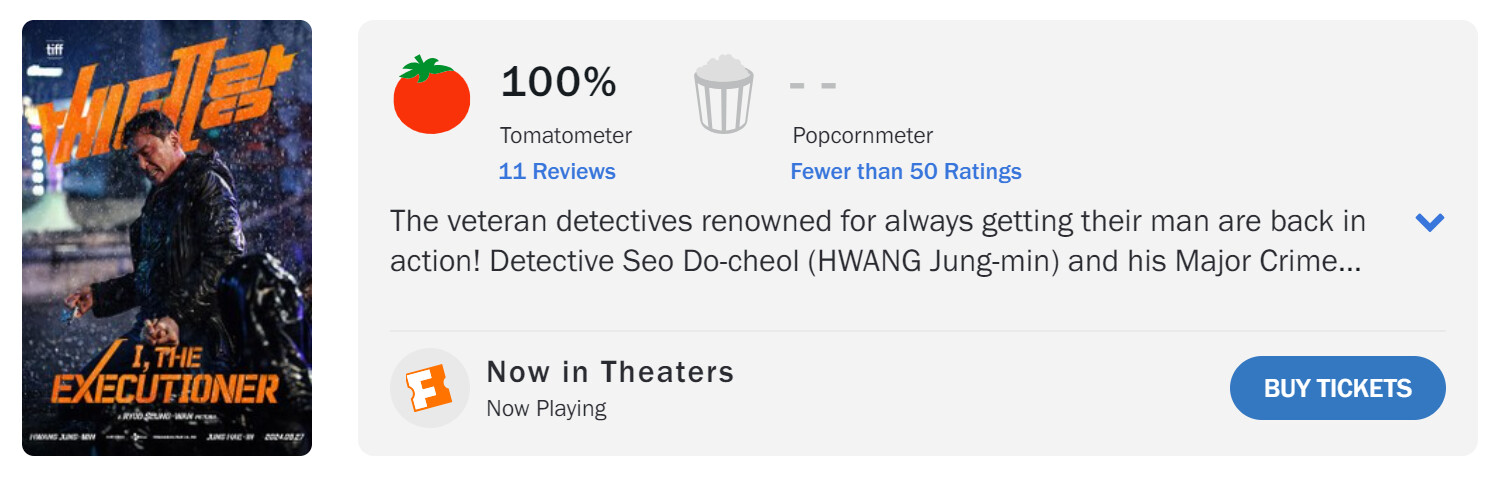
Task: Click the 100% Tomatometer score
Action: (558, 82)
